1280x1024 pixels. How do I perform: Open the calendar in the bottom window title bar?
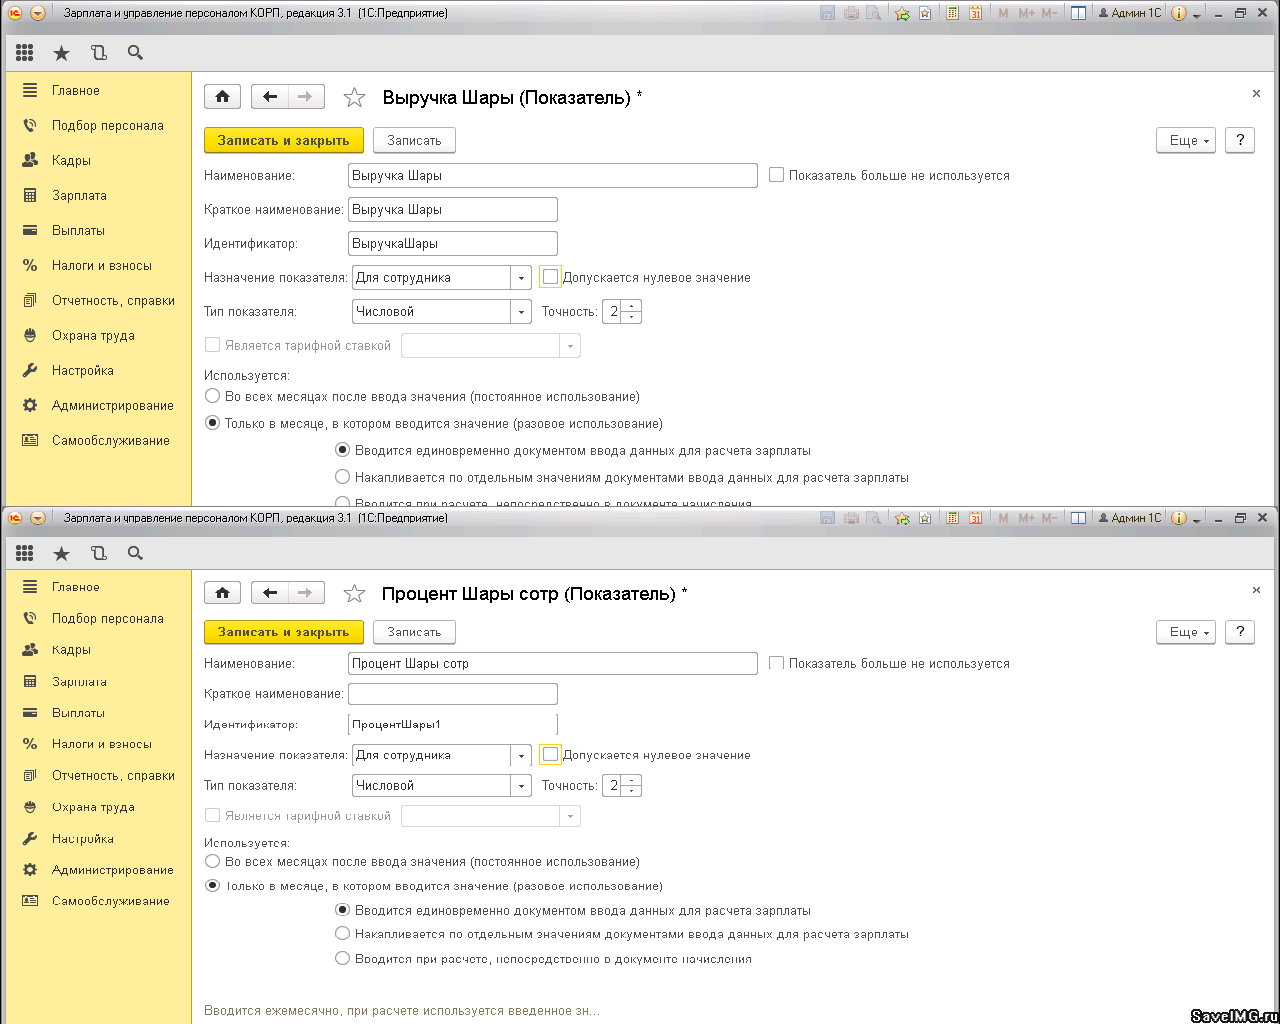975,518
